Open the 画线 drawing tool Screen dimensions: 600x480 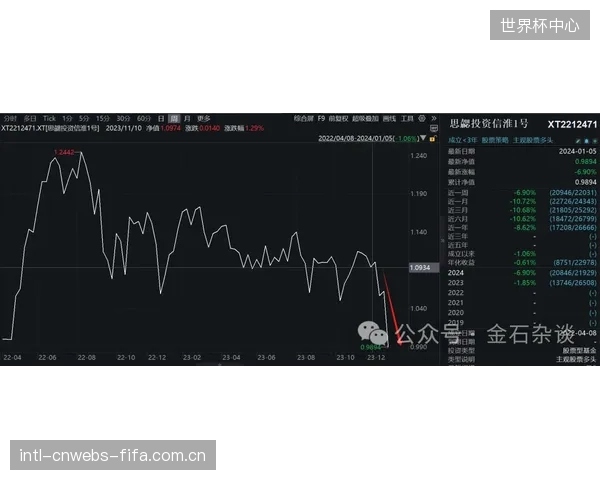point(389,119)
